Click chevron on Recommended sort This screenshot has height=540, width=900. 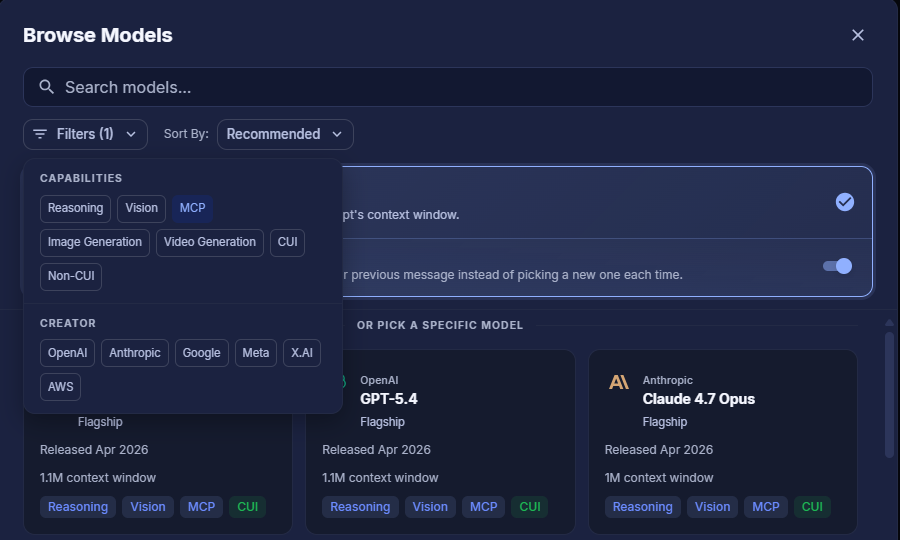point(337,134)
